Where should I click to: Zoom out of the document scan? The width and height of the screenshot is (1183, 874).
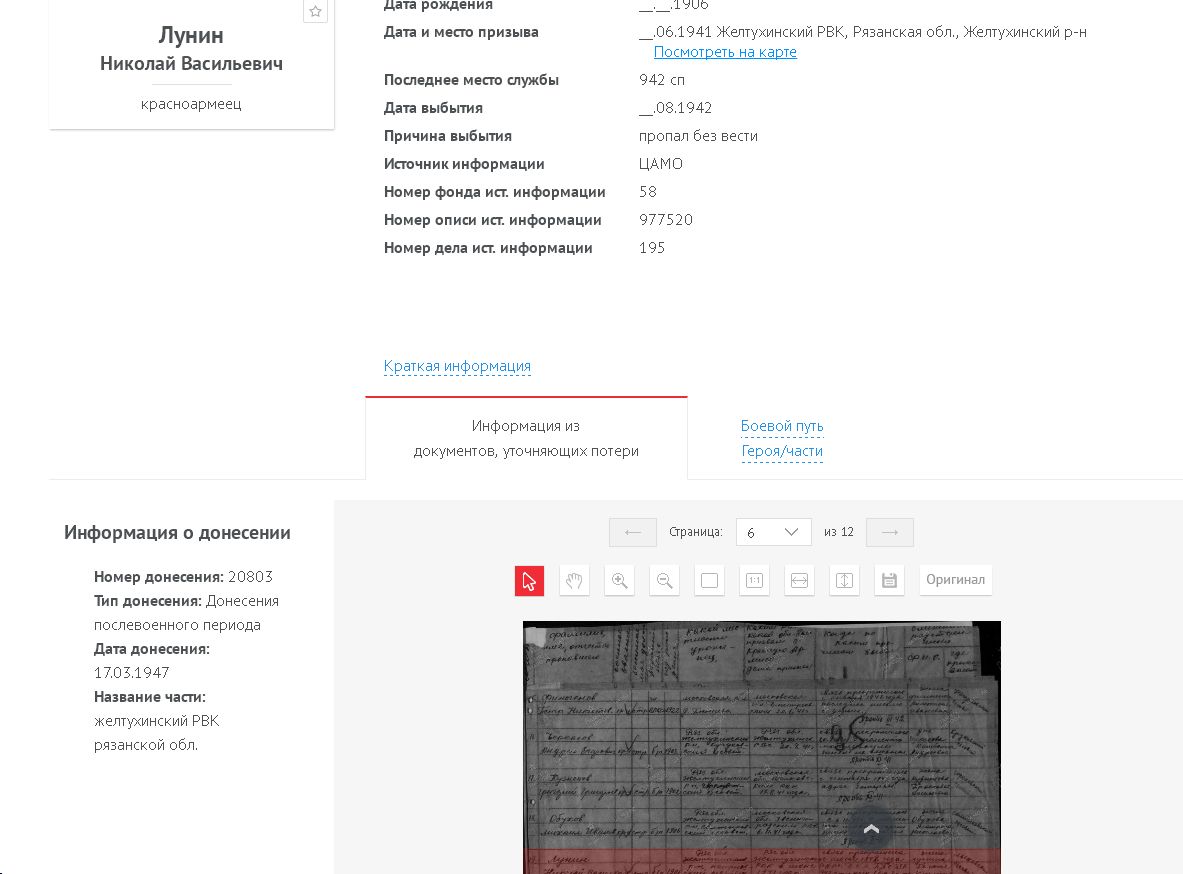click(664, 581)
